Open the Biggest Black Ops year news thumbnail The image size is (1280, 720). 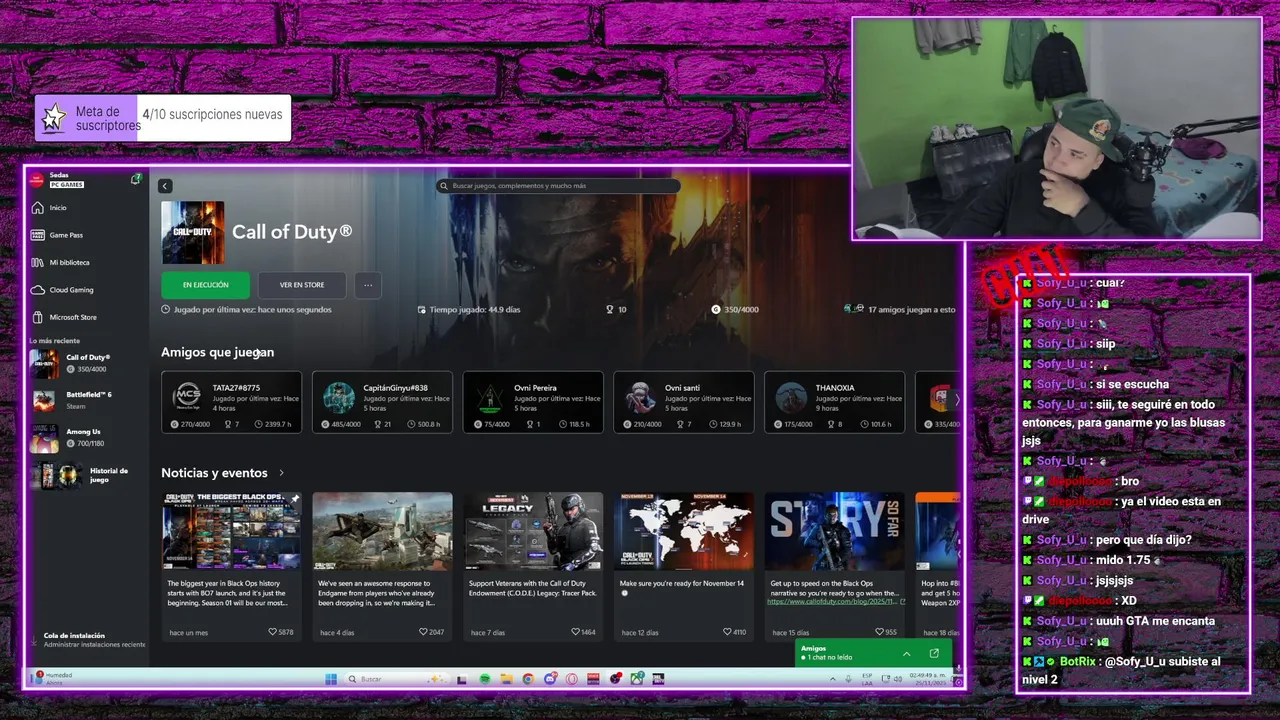pos(231,531)
